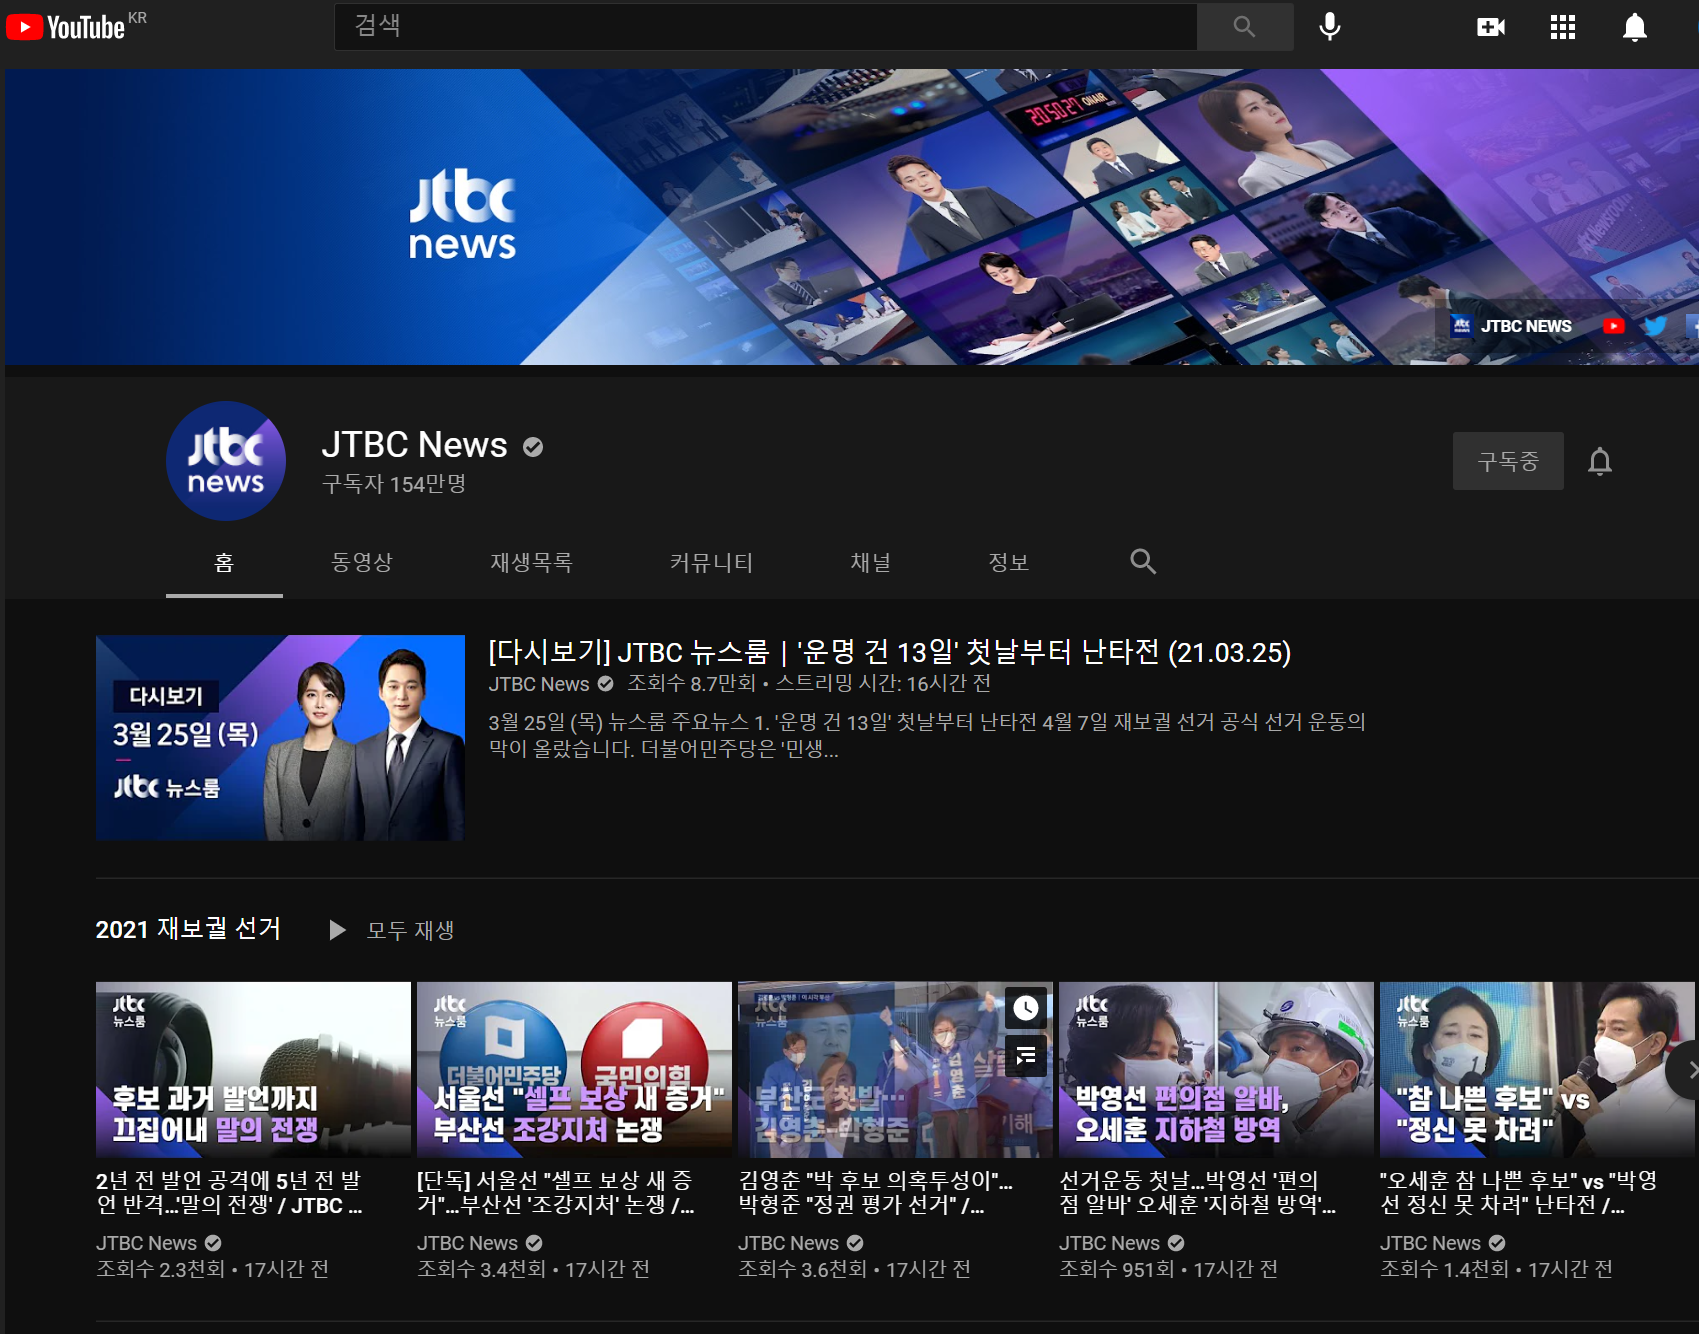Open the 참 나쁜 후보 vs thumbnail

1537,1069
